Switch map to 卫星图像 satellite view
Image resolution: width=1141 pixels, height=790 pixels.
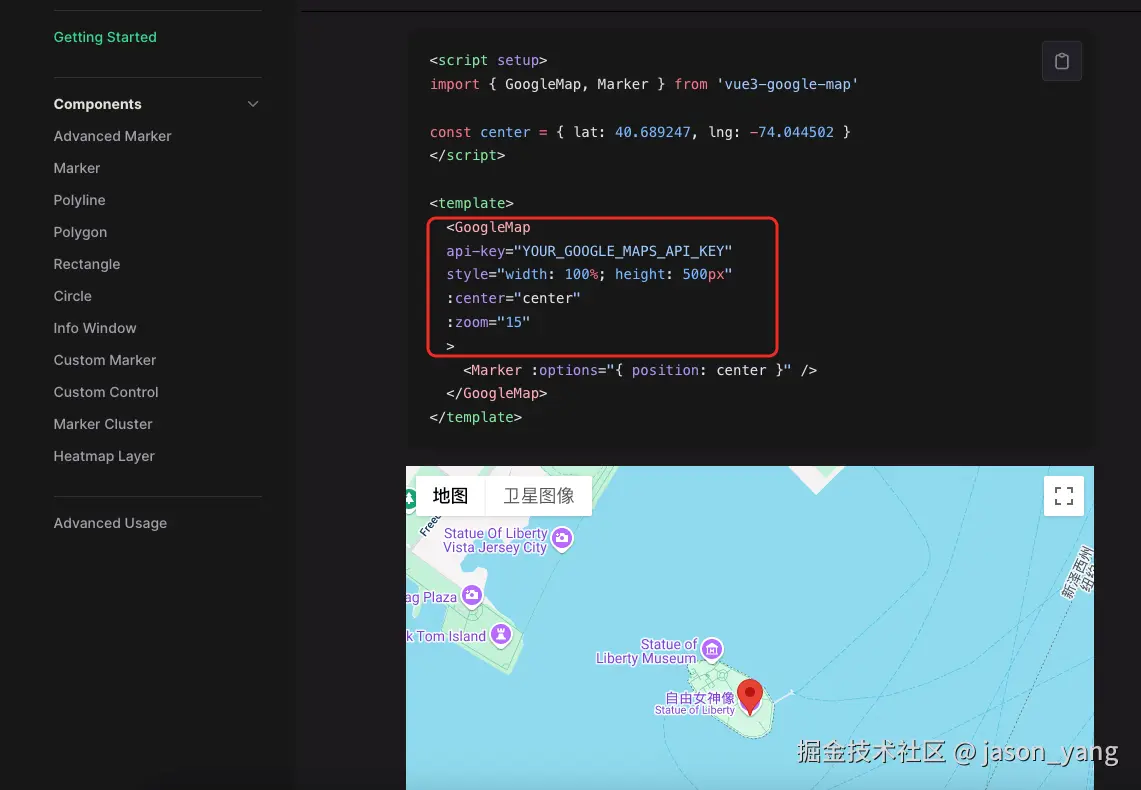click(x=538, y=496)
